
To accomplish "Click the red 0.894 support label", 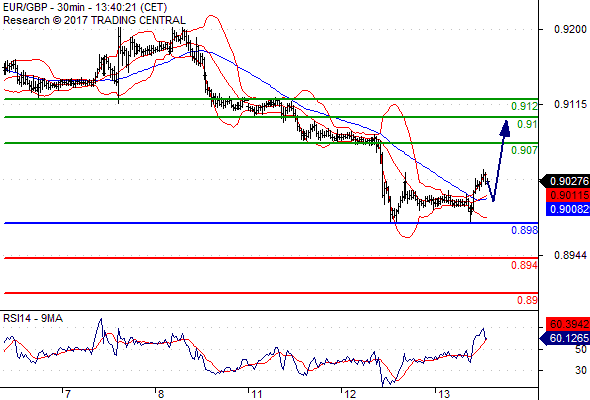I will (x=525, y=265).
